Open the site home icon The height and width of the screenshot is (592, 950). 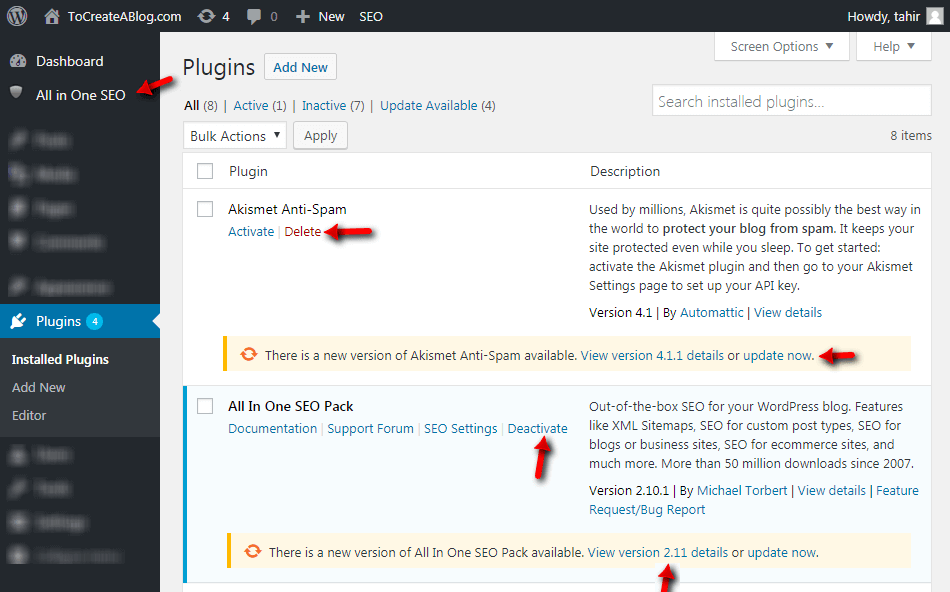click(x=52, y=16)
